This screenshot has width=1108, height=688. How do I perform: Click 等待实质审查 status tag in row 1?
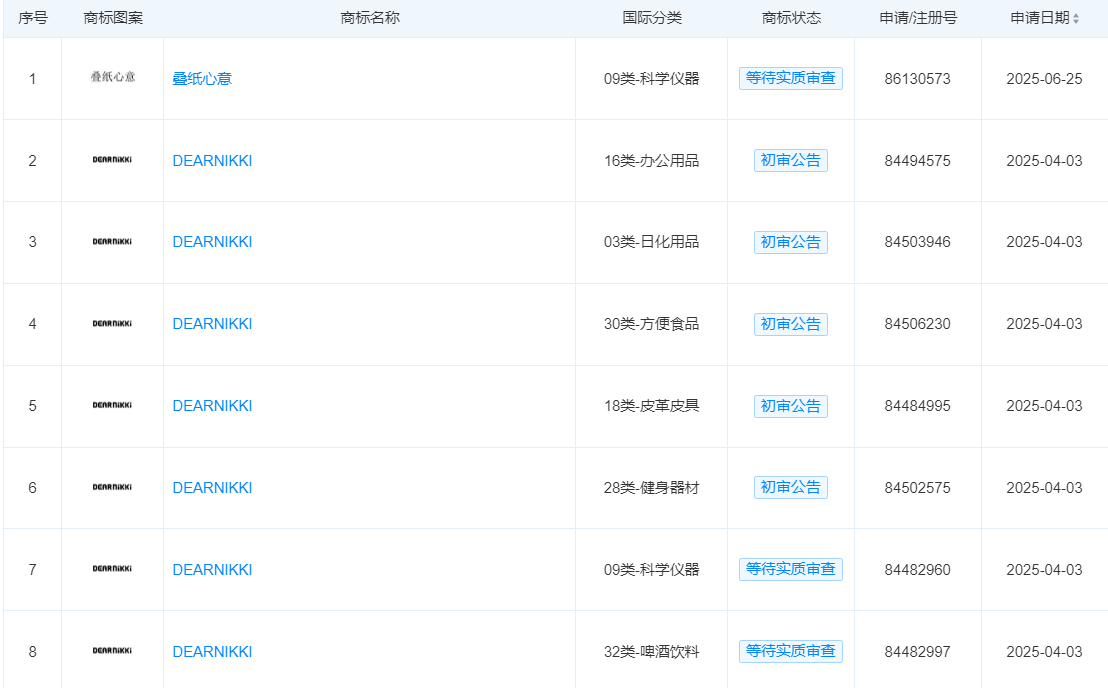(x=791, y=78)
